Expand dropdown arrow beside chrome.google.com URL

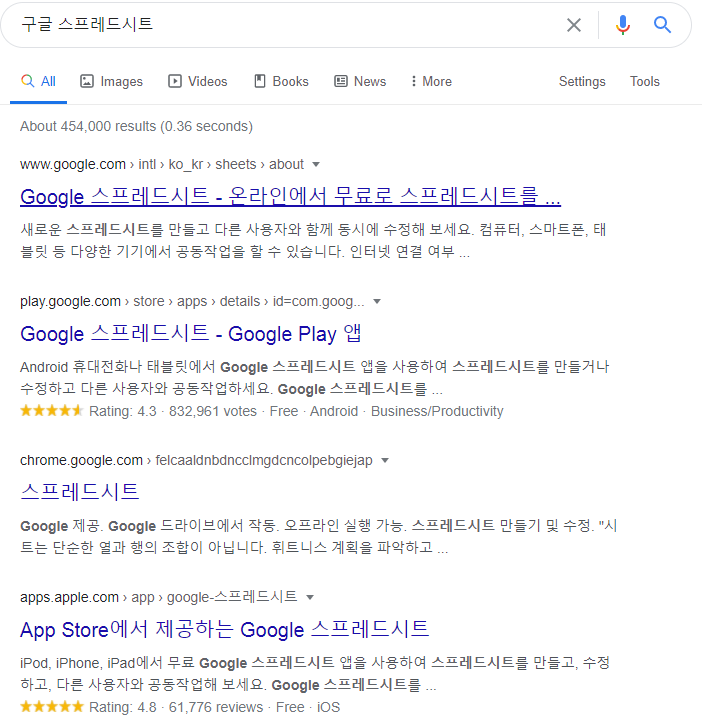point(385,460)
